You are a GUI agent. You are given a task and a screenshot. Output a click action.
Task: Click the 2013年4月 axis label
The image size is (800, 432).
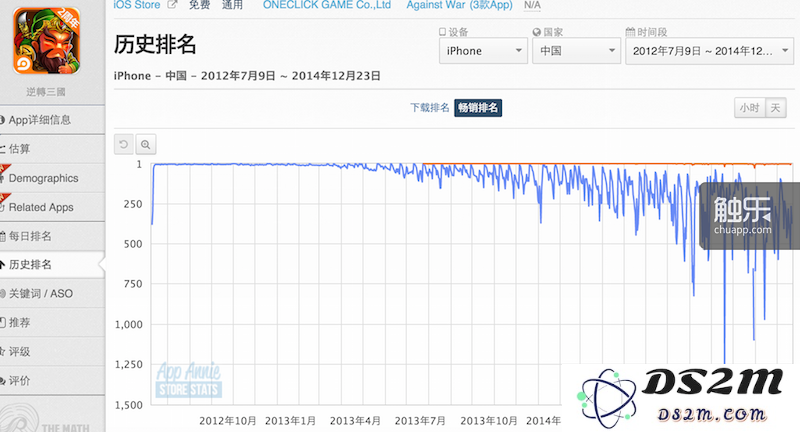[355, 421]
